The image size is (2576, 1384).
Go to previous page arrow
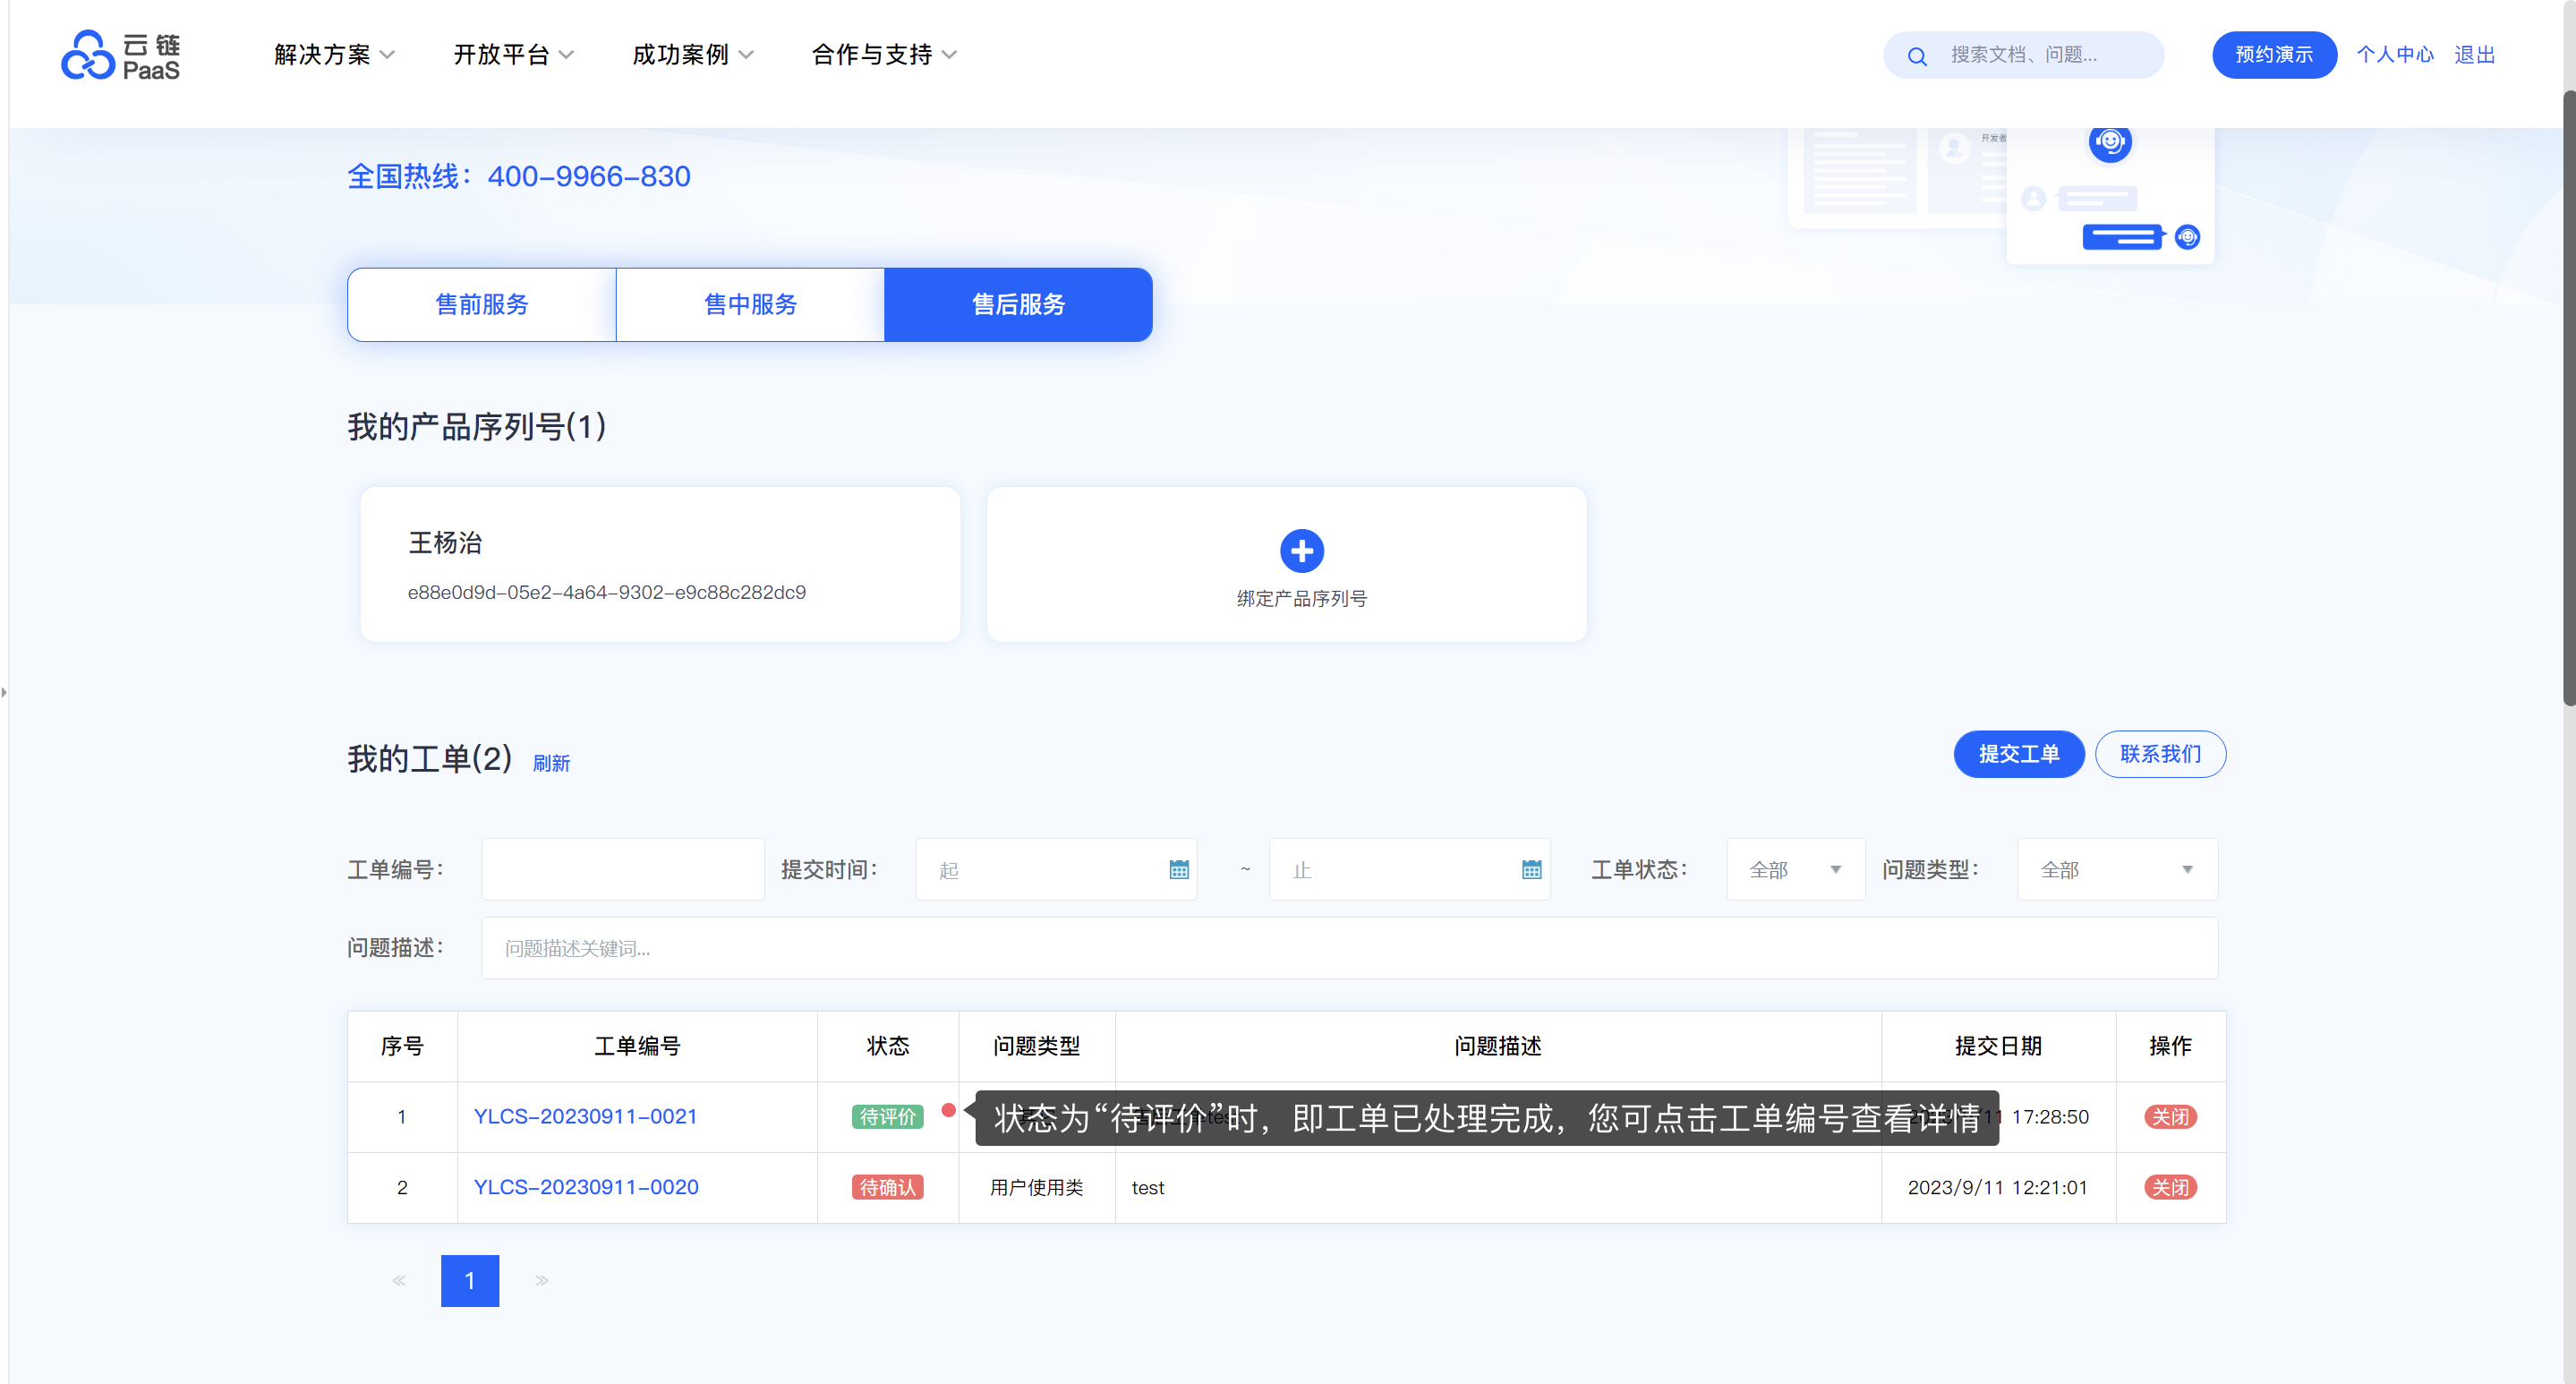[399, 1280]
